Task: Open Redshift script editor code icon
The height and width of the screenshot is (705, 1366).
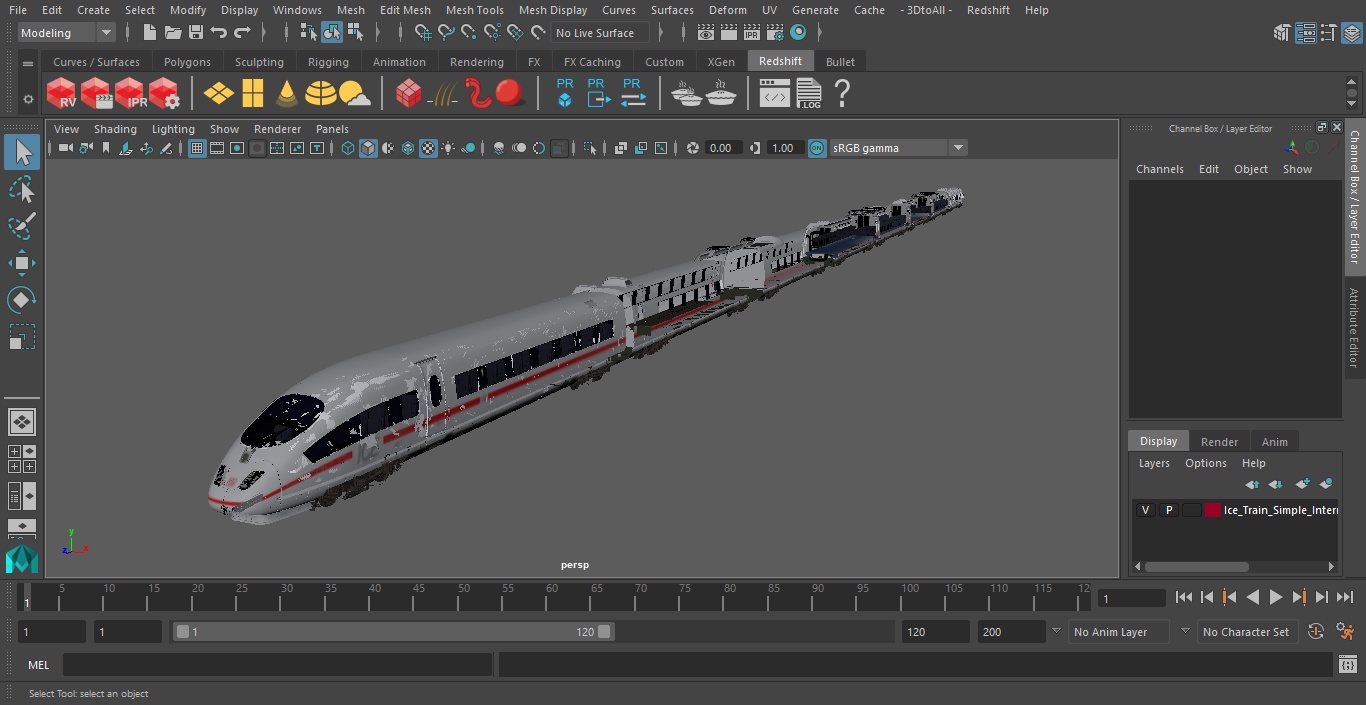Action: (775, 94)
